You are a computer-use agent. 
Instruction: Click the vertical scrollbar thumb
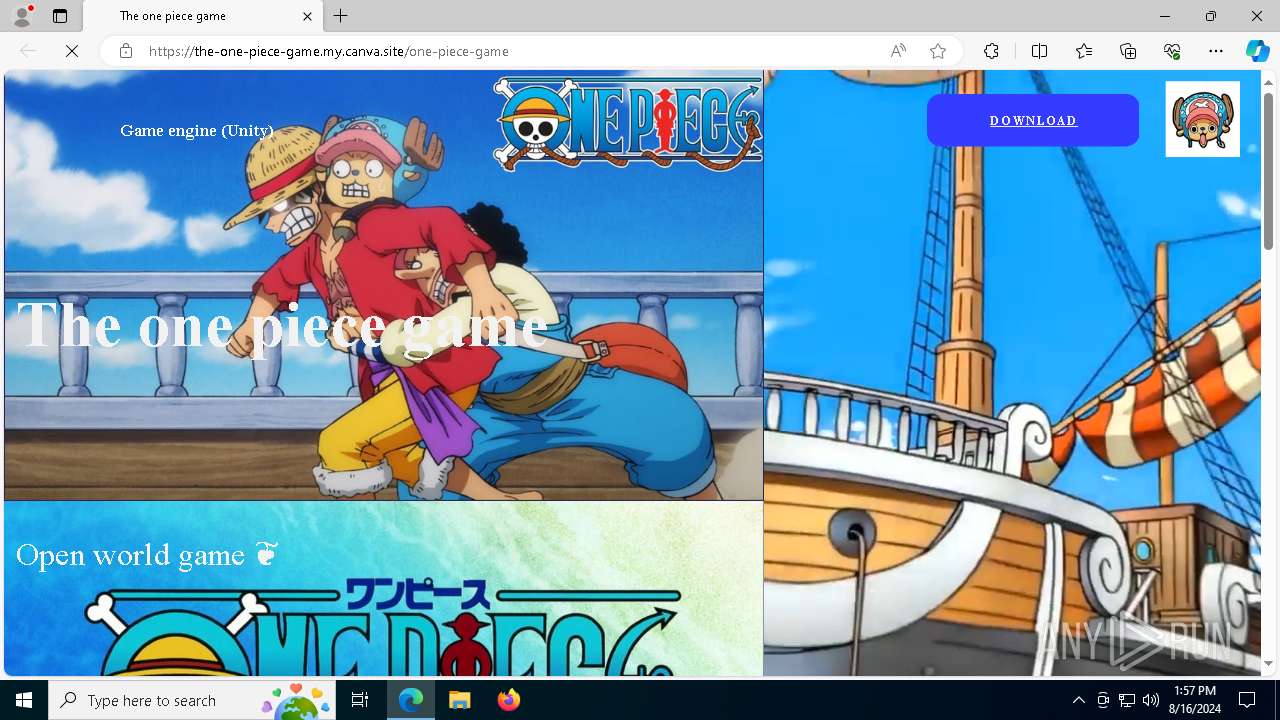[x=1268, y=170]
